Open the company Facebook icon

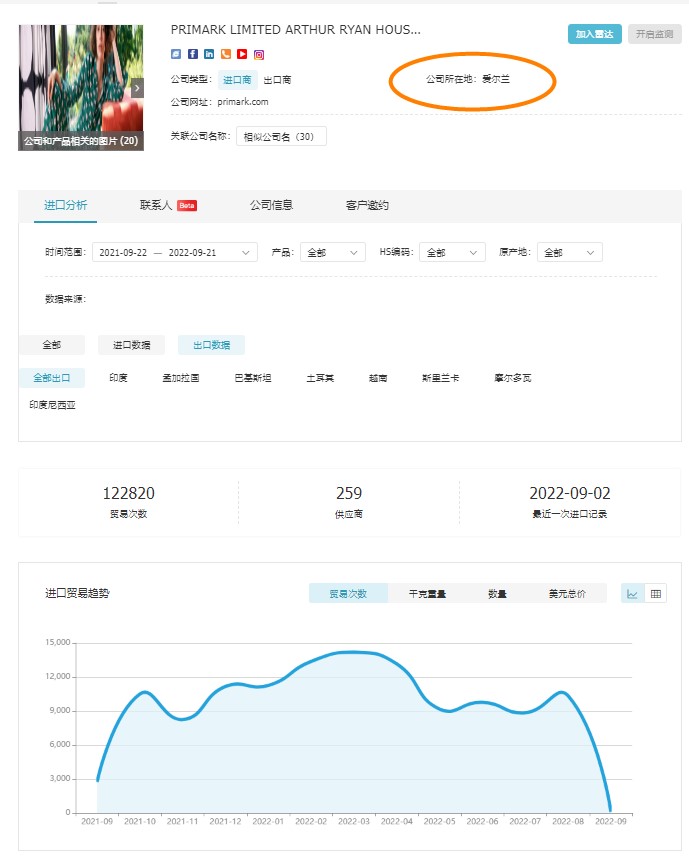tap(193, 54)
